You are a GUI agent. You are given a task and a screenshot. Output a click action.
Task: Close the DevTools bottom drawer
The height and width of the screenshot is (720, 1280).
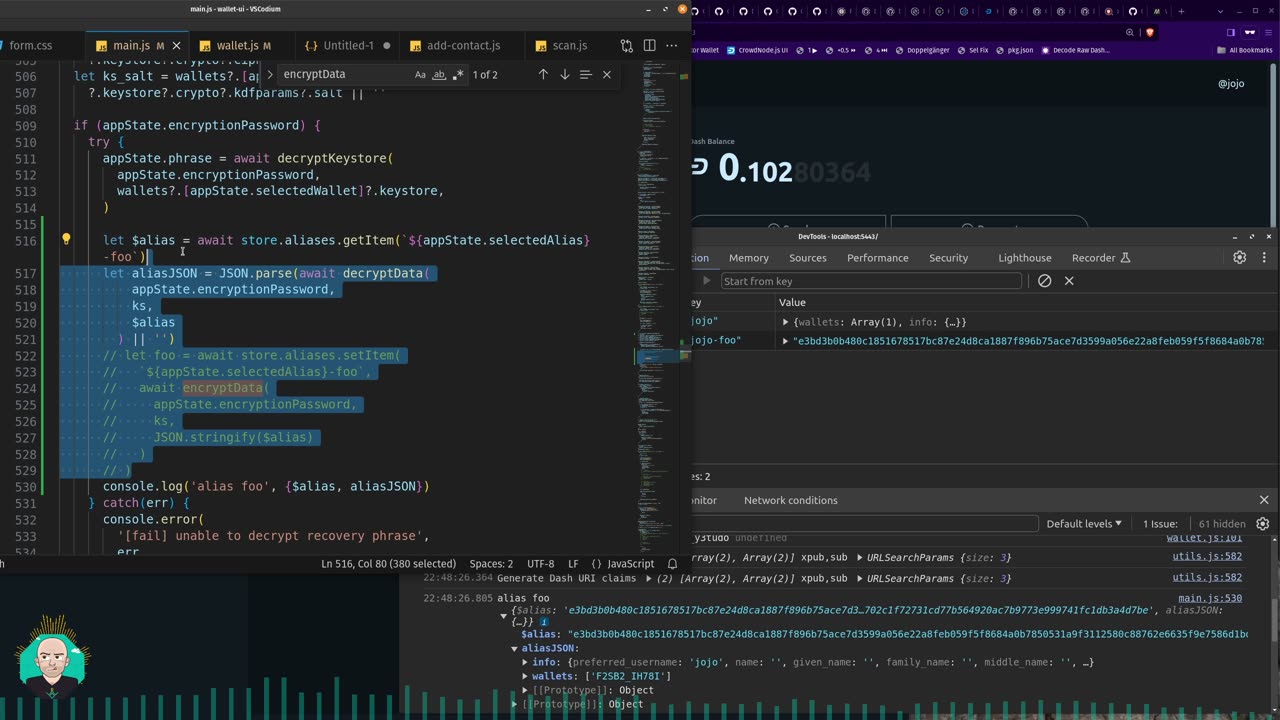pyautogui.click(x=1264, y=500)
